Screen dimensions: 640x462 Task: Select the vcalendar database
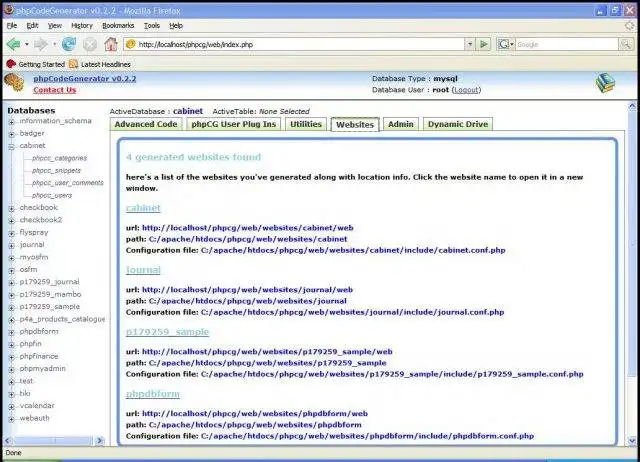pos(37,405)
